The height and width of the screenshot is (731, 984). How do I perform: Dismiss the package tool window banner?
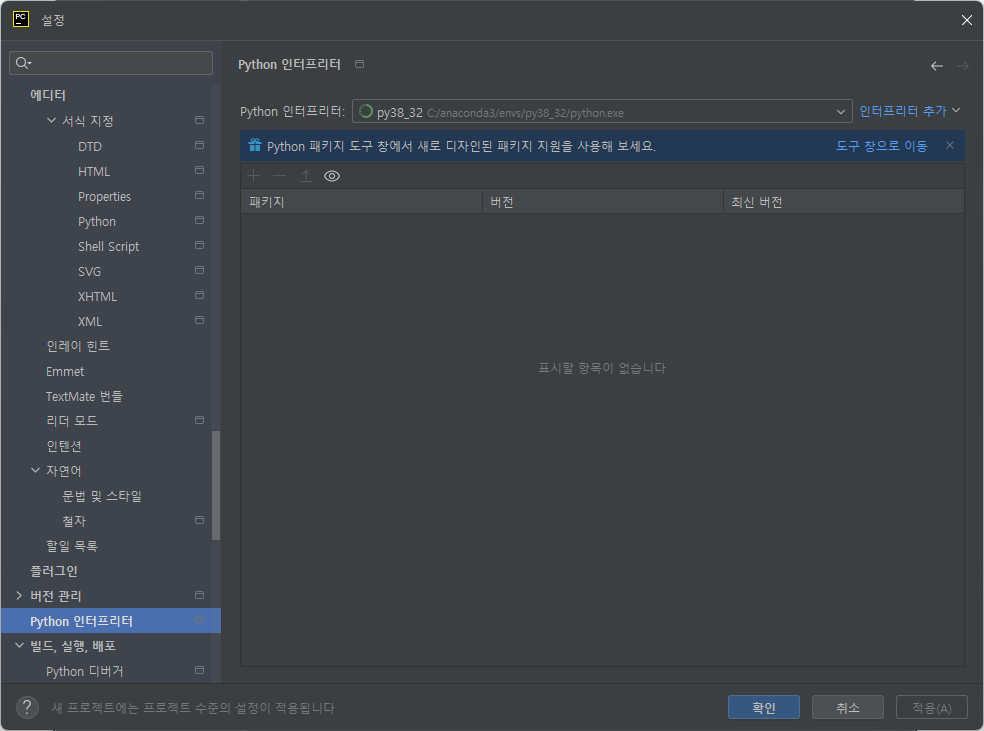[950, 145]
